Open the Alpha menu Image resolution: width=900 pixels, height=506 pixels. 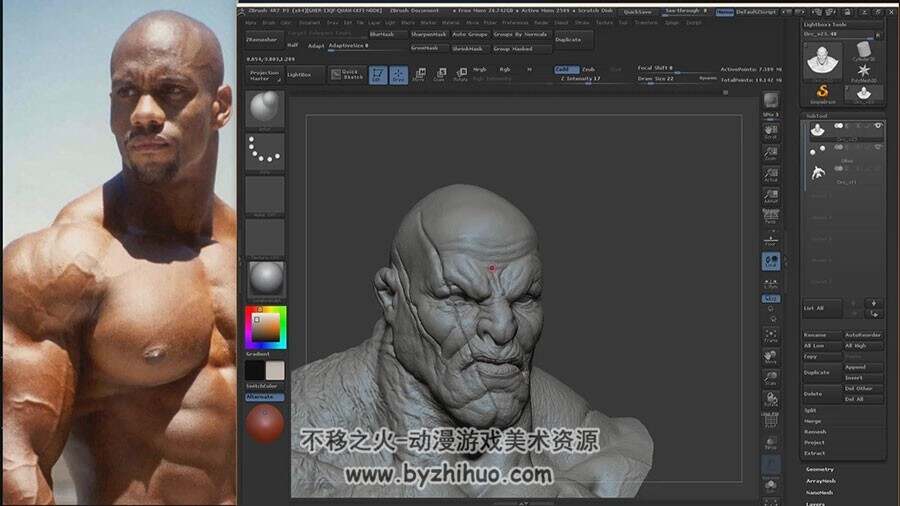pyautogui.click(x=251, y=23)
